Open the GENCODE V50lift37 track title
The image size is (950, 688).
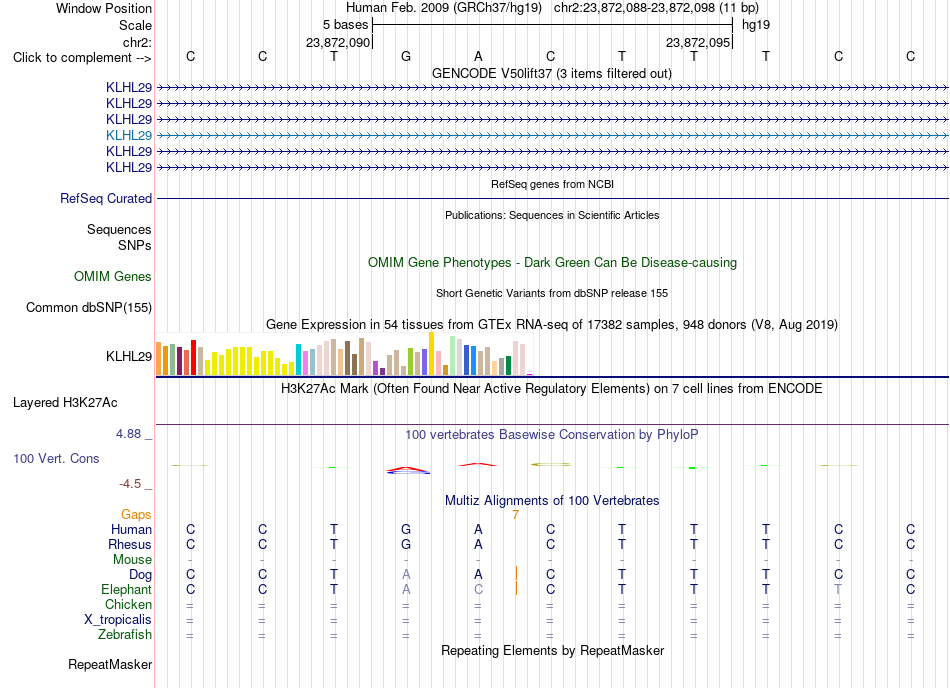[x=551, y=74]
